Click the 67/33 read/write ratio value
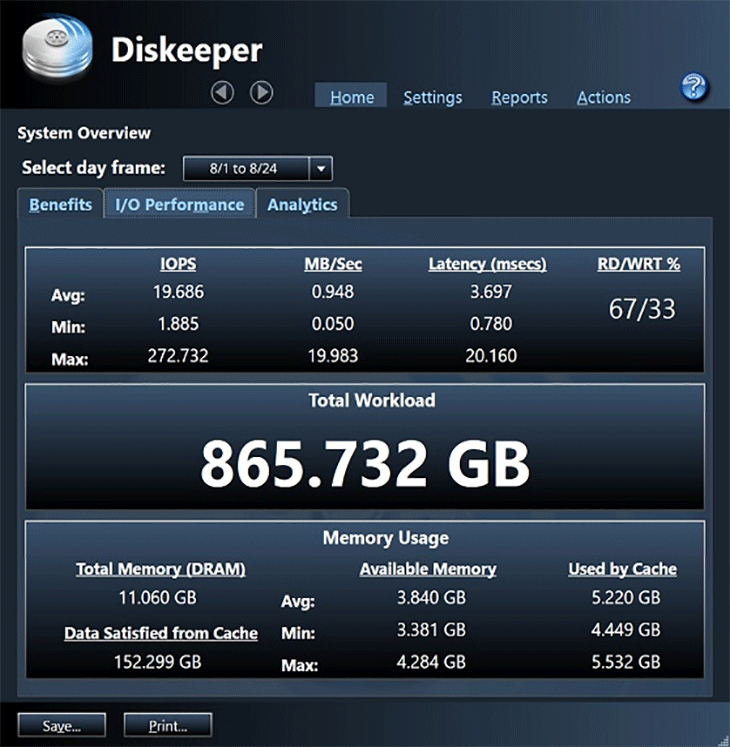Screen dimensions: 730x747 click(x=642, y=309)
